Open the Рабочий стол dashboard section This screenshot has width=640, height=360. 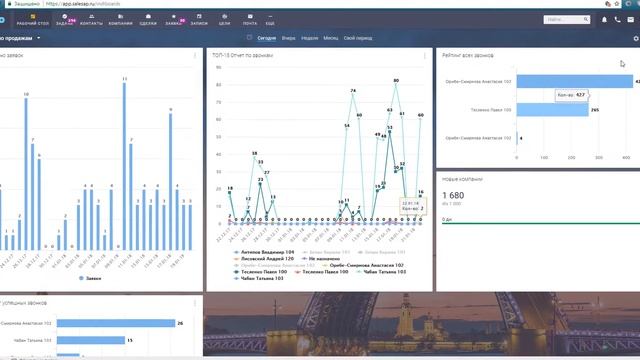click(x=33, y=20)
